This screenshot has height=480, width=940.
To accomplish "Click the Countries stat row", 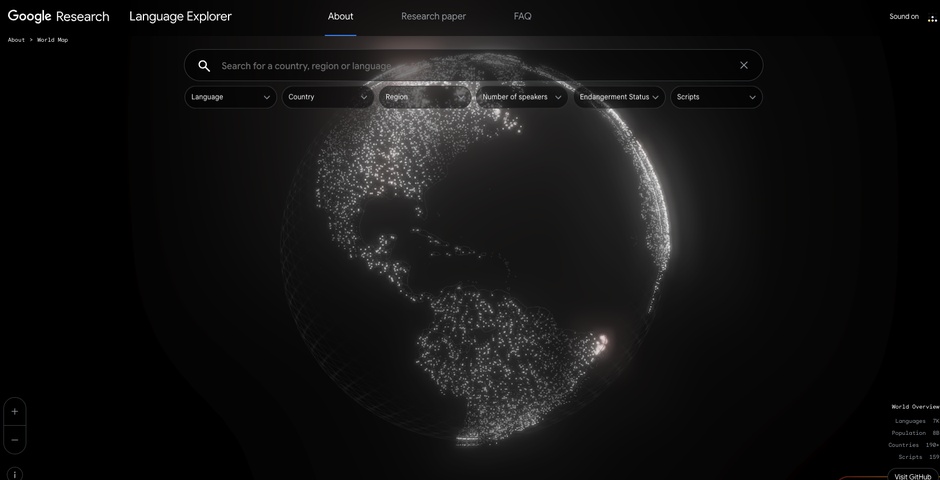I will tap(914, 445).
